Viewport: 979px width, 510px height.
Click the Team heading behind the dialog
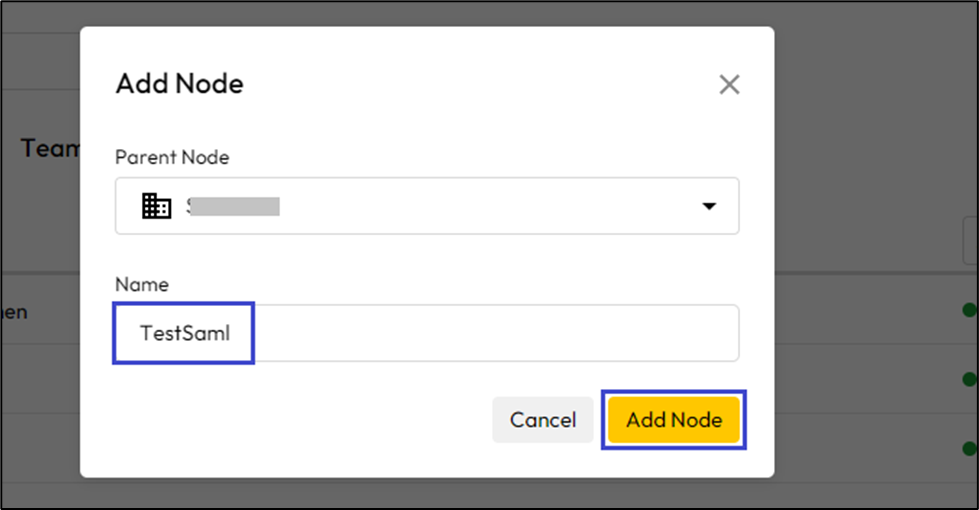point(50,149)
